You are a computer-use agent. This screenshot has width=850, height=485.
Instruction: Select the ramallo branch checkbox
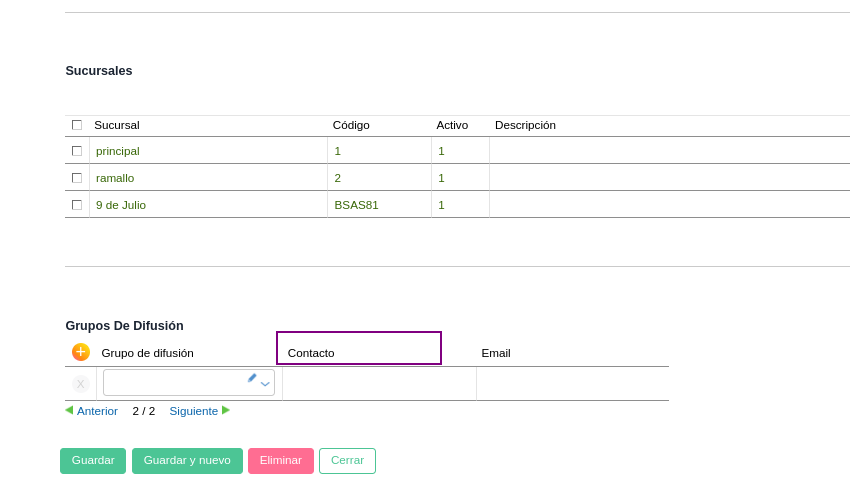click(x=77, y=178)
